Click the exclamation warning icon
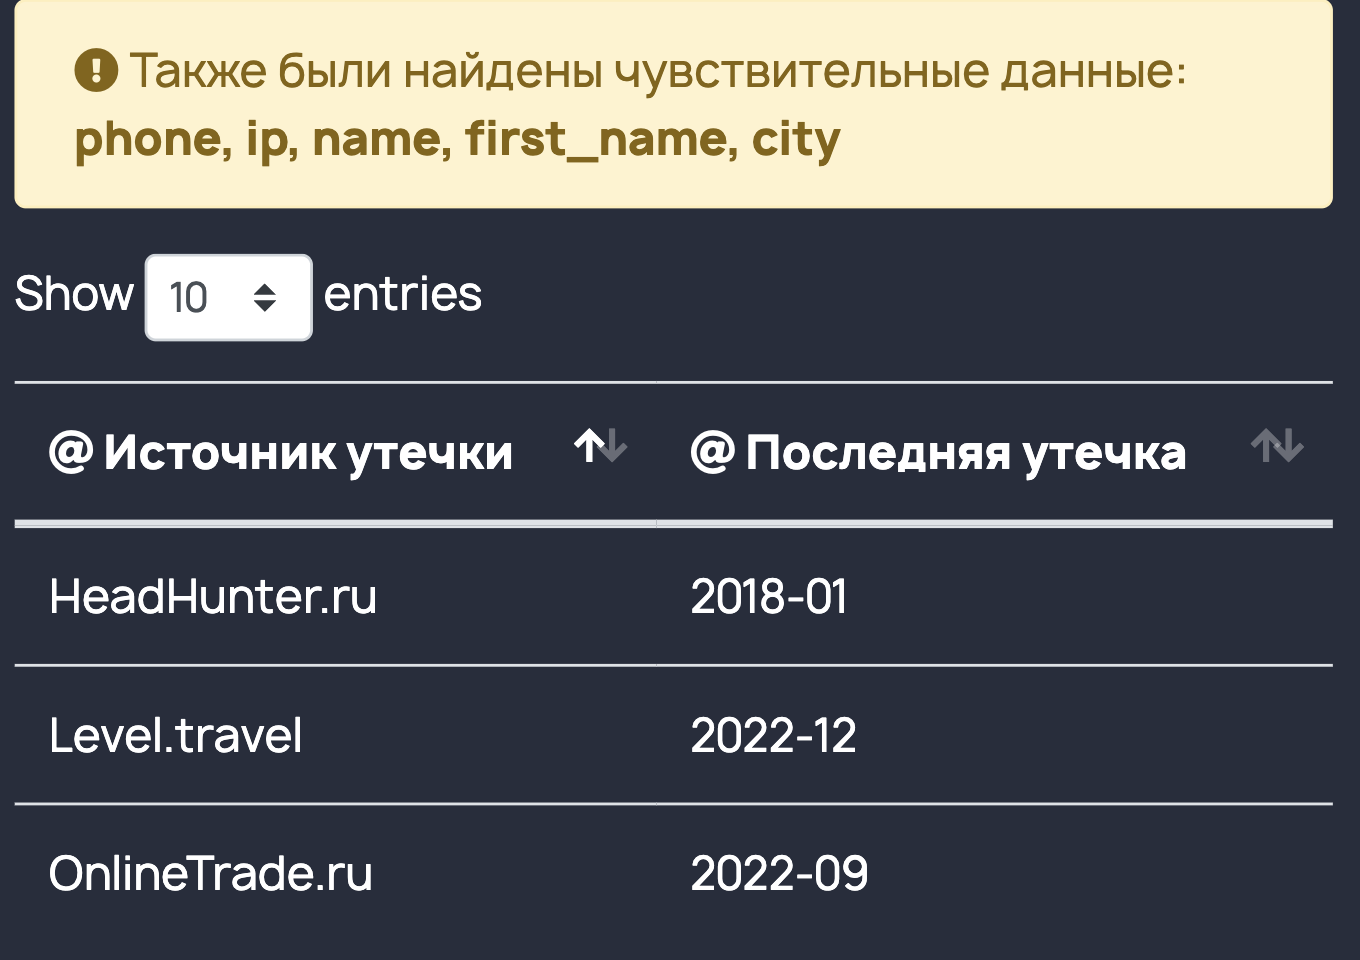The width and height of the screenshot is (1360, 960). click(96, 70)
